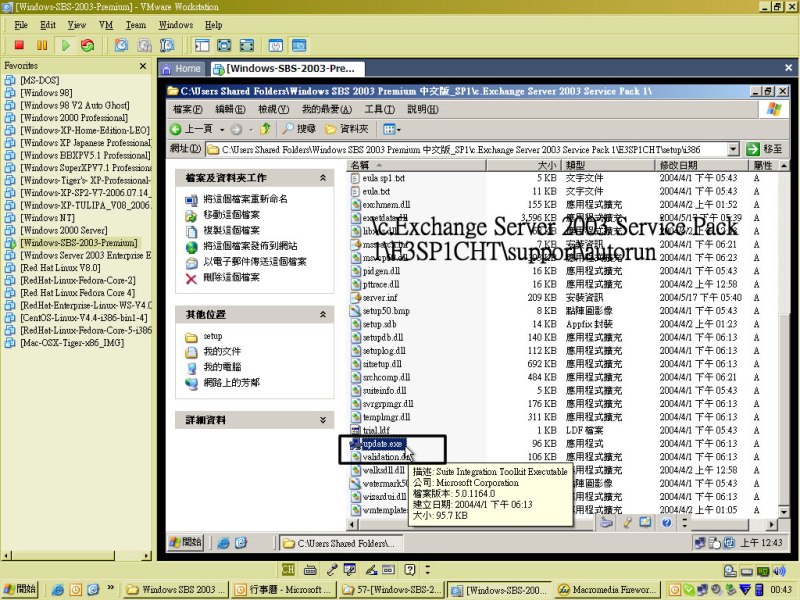Click 移動這個檔案 move link

pyautogui.click(x=232, y=215)
